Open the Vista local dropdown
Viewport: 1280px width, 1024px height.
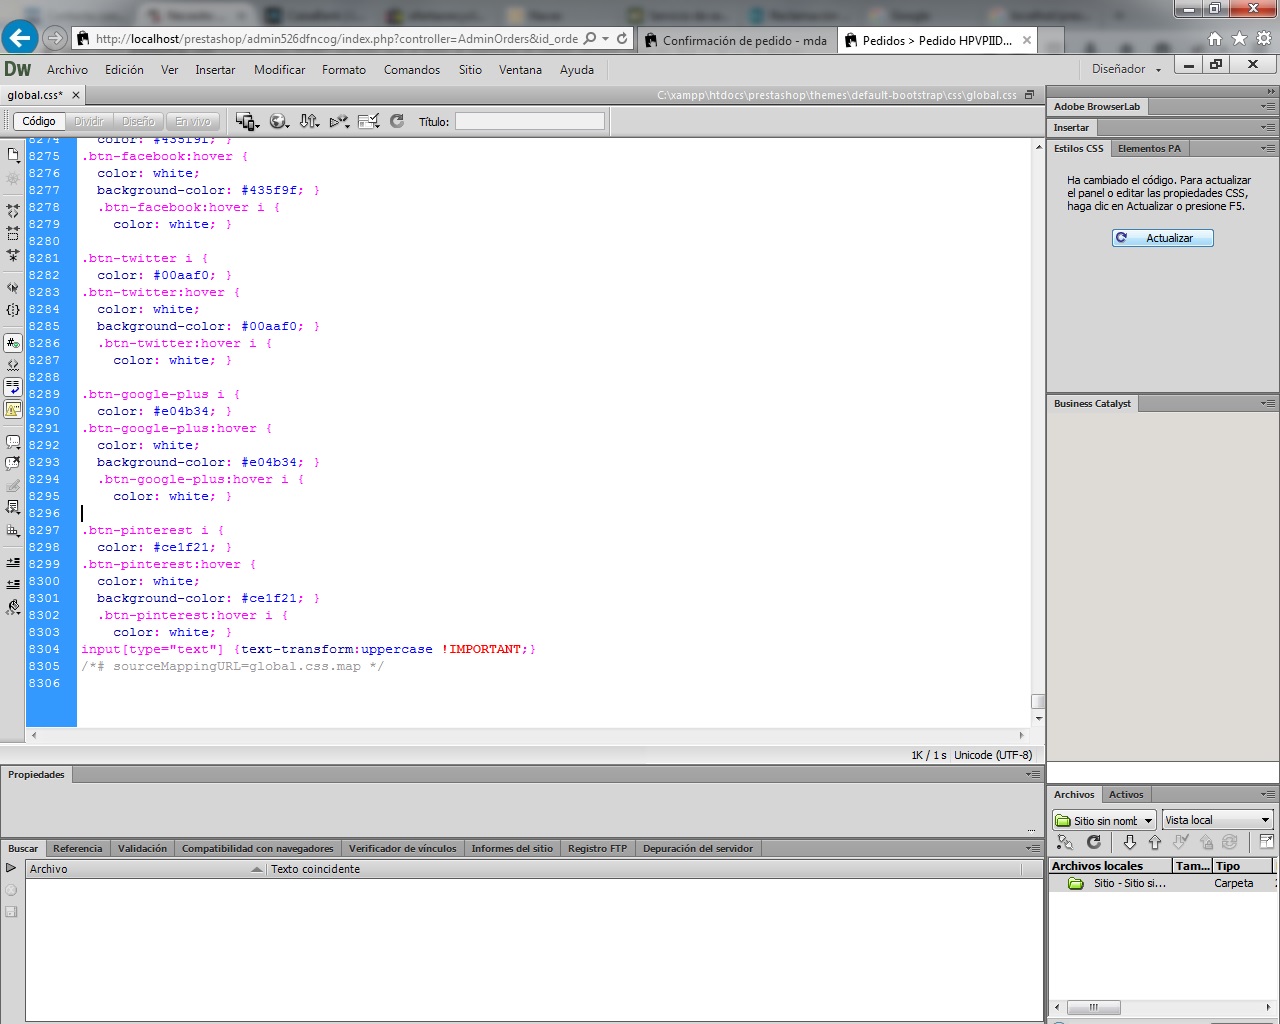[x=1216, y=820]
